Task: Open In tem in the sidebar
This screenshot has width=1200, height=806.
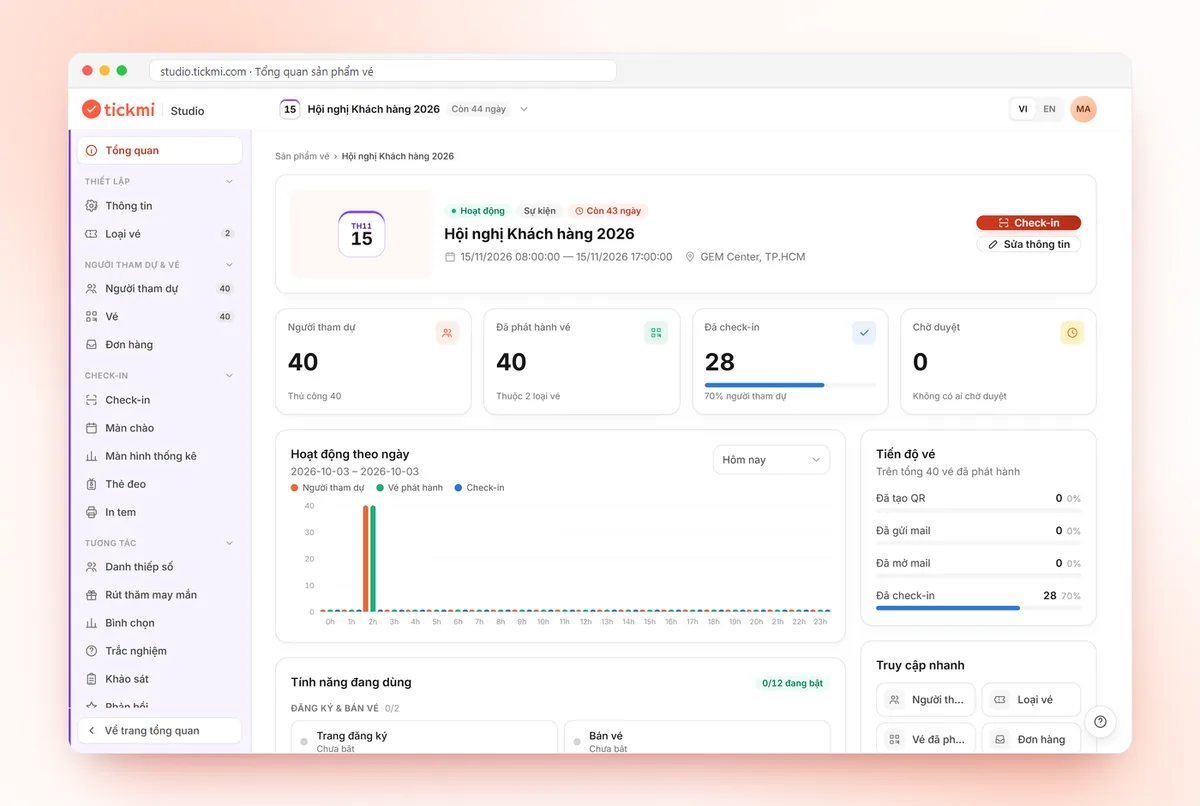Action: pos(160,512)
